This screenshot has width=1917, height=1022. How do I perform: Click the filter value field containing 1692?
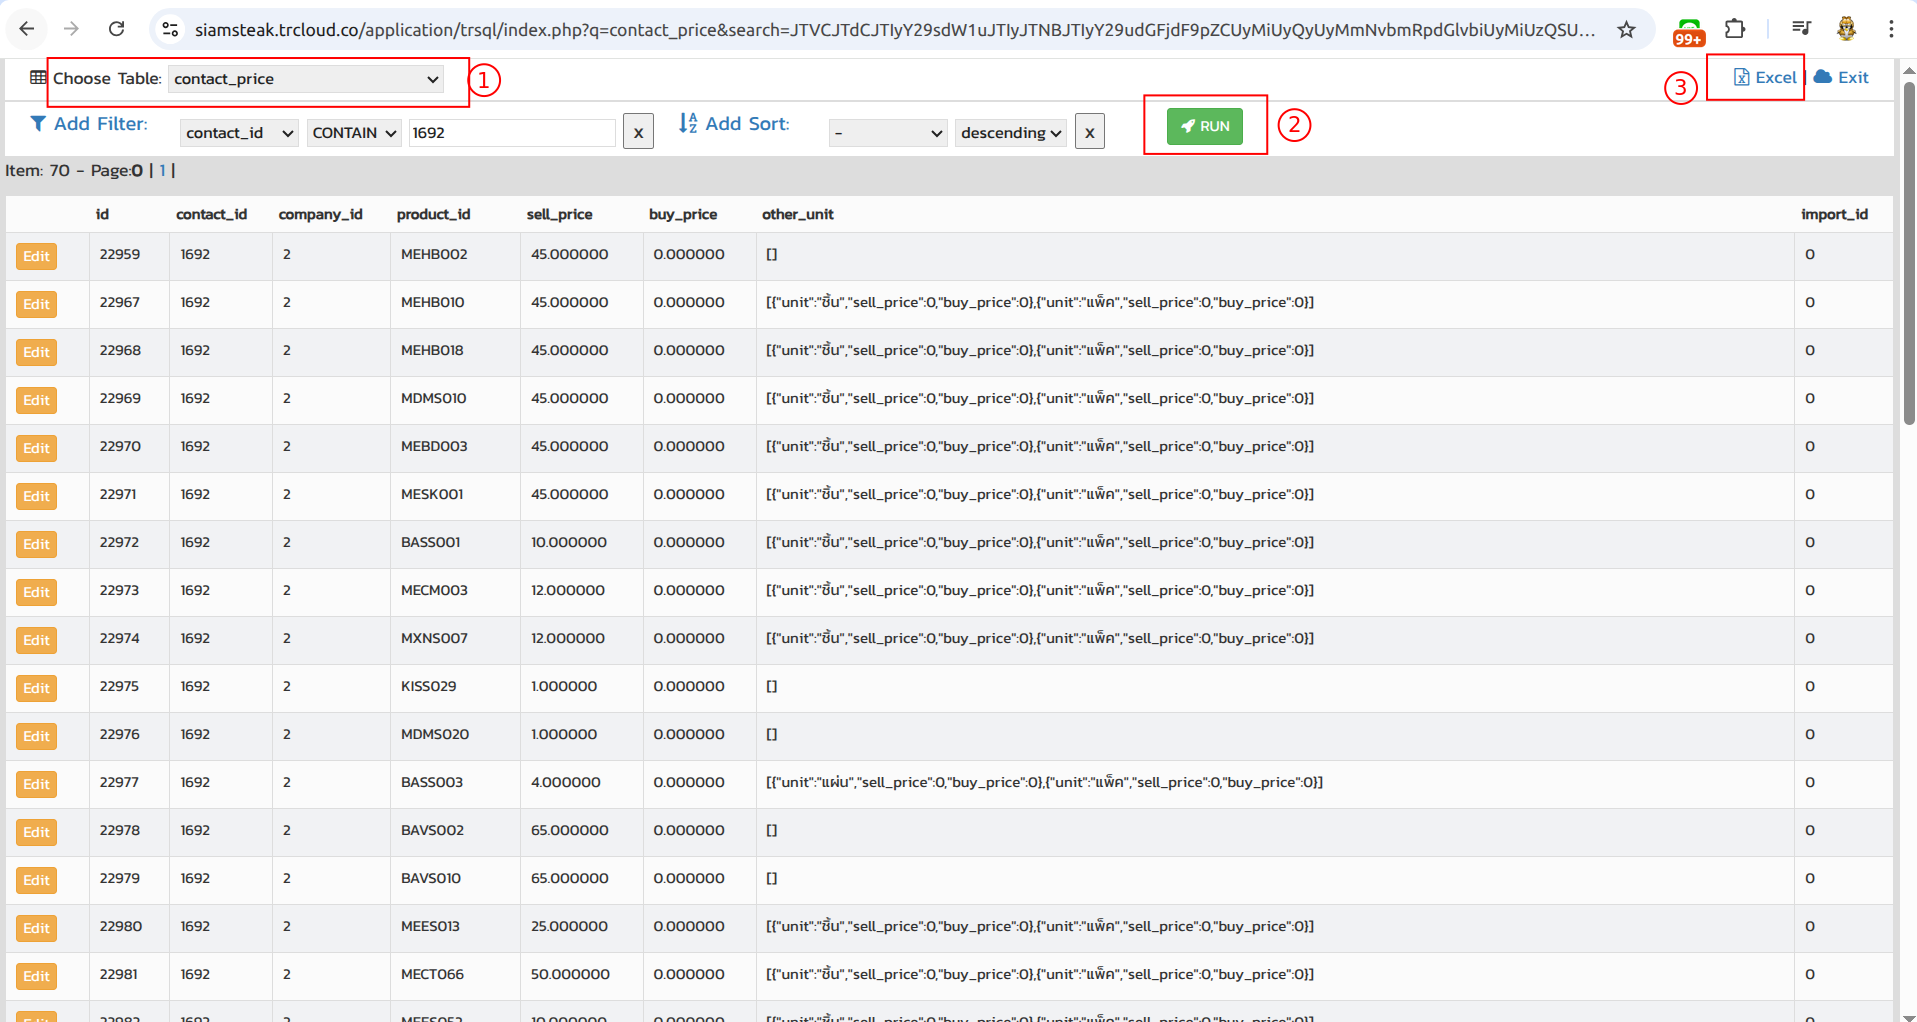pyautogui.click(x=511, y=133)
